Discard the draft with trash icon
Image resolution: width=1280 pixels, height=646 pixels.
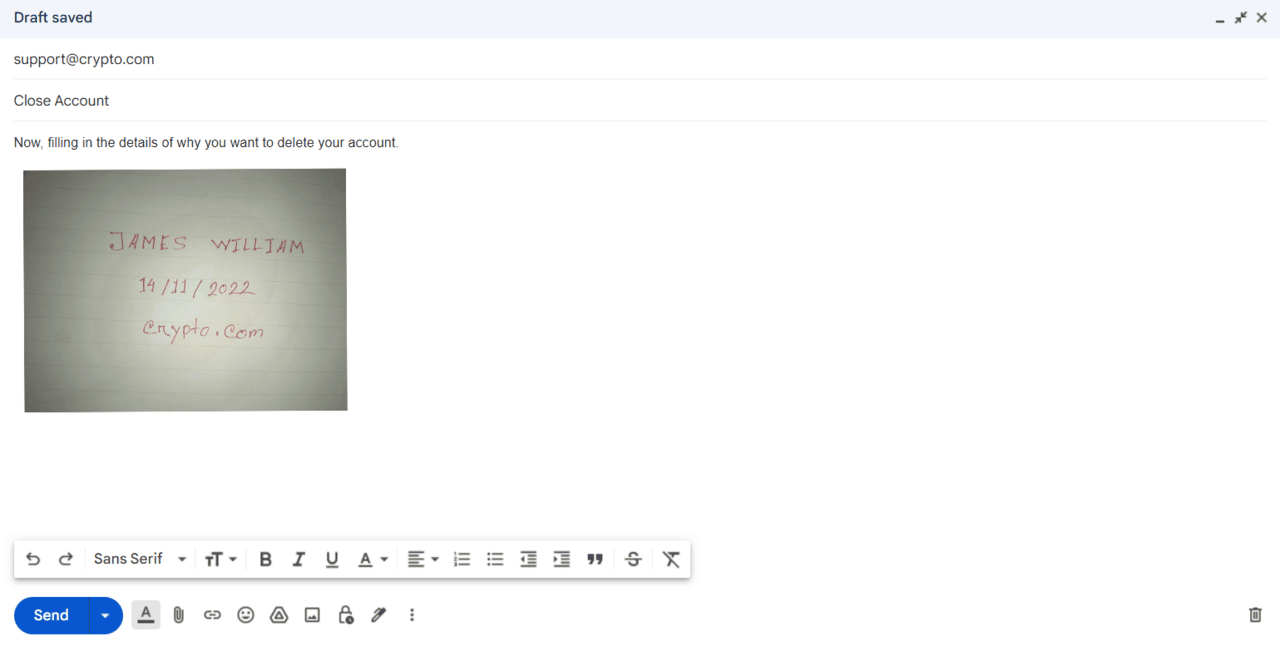pyautogui.click(x=1255, y=615)
